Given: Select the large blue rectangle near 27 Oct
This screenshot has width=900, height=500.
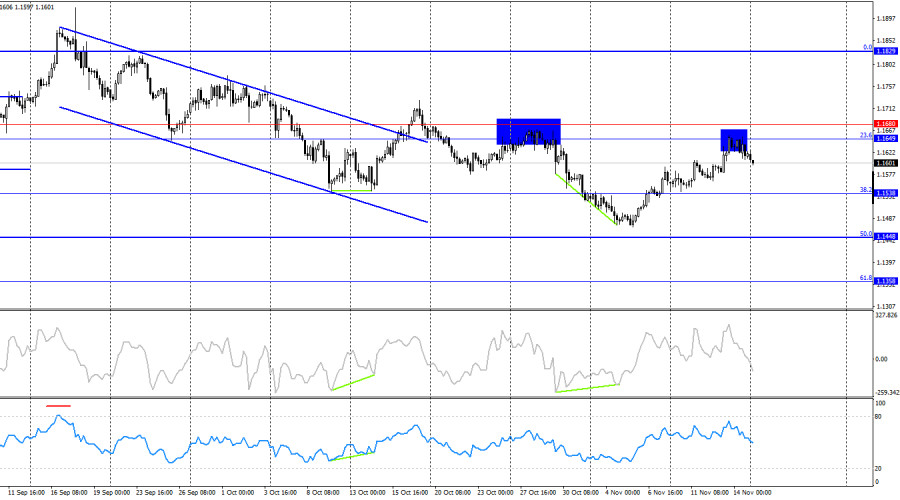Looking at the screenshot, I should coord(528,132).
